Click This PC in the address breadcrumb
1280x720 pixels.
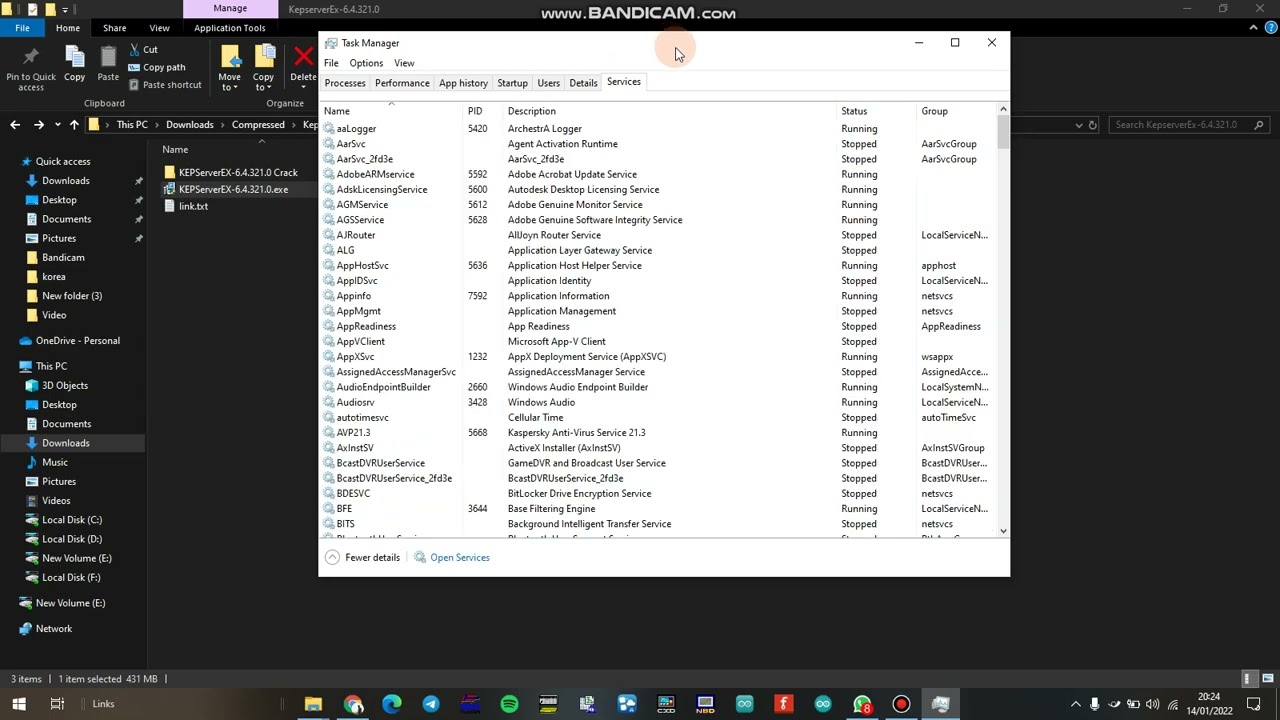[132, 125]
